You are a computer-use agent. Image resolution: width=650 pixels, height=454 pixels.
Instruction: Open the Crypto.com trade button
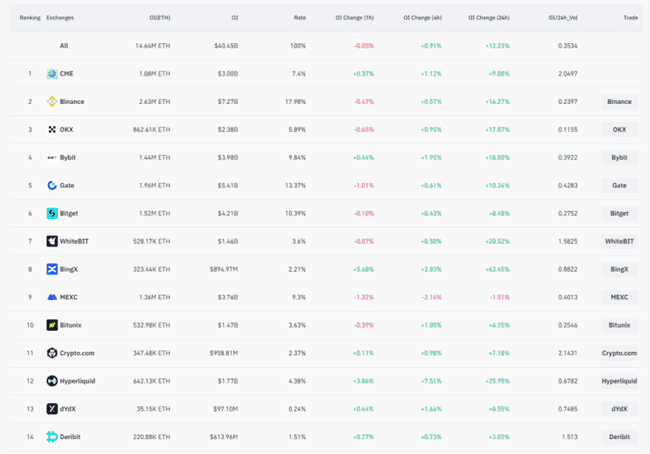(619, 353)
